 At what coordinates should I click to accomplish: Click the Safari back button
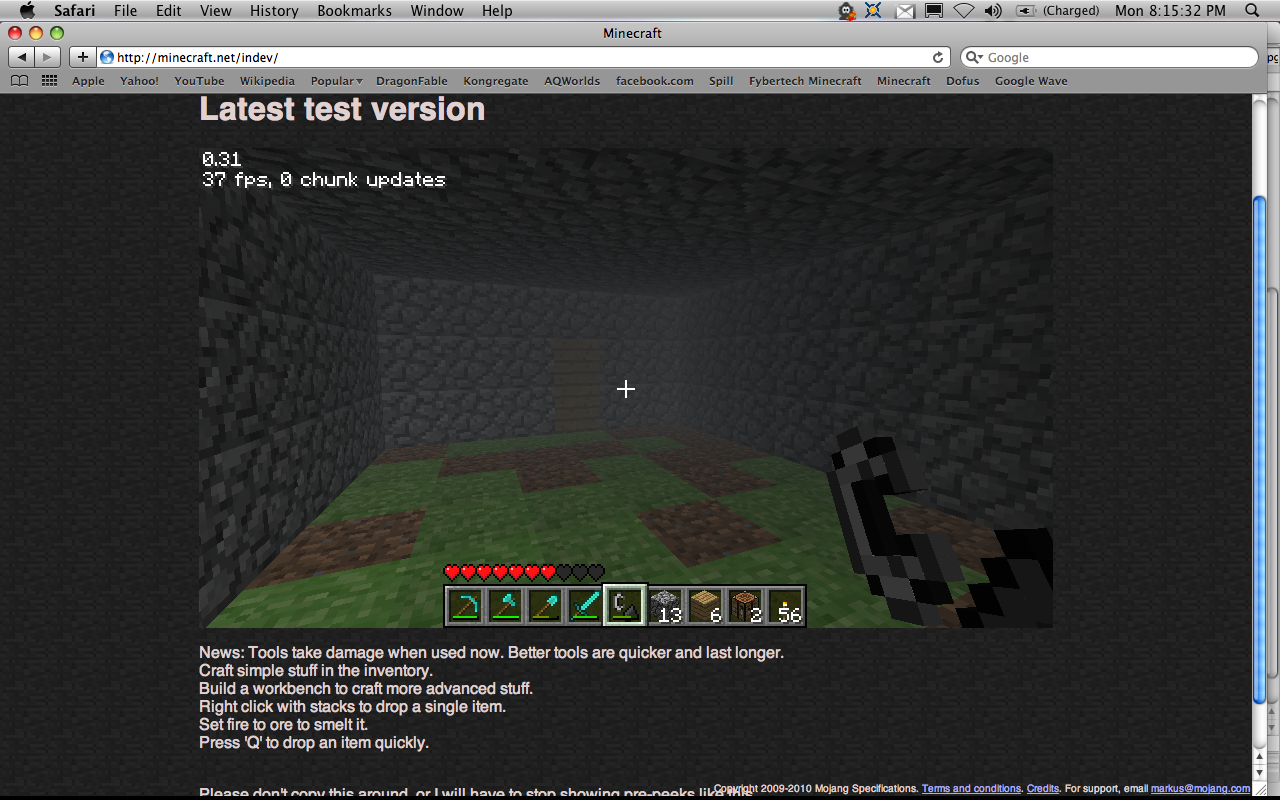[23, 57]
